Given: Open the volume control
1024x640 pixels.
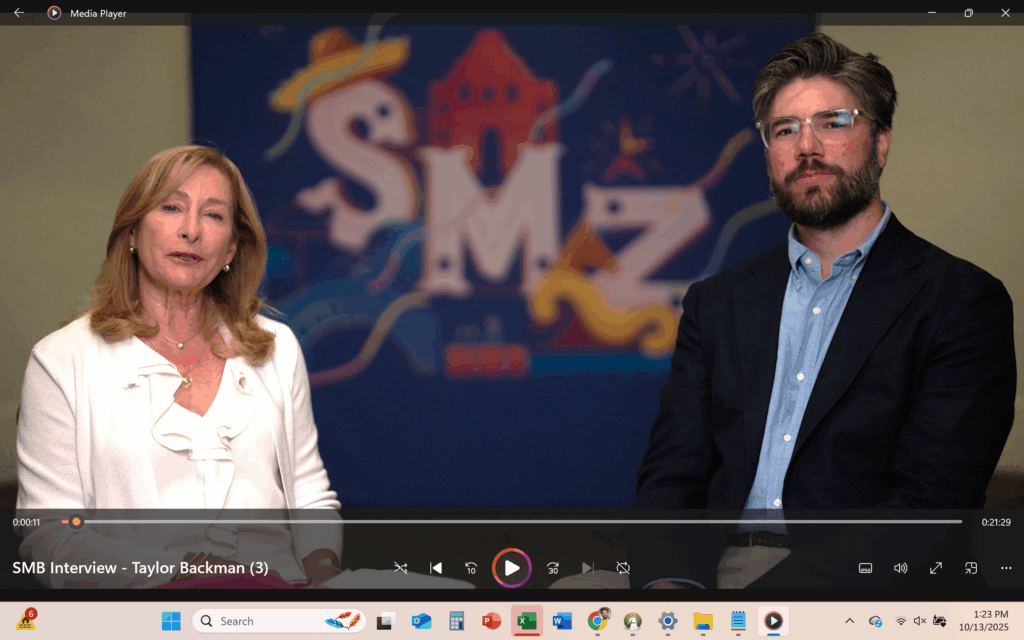Looking at the screenshot, I should click(x=900, y=568).
